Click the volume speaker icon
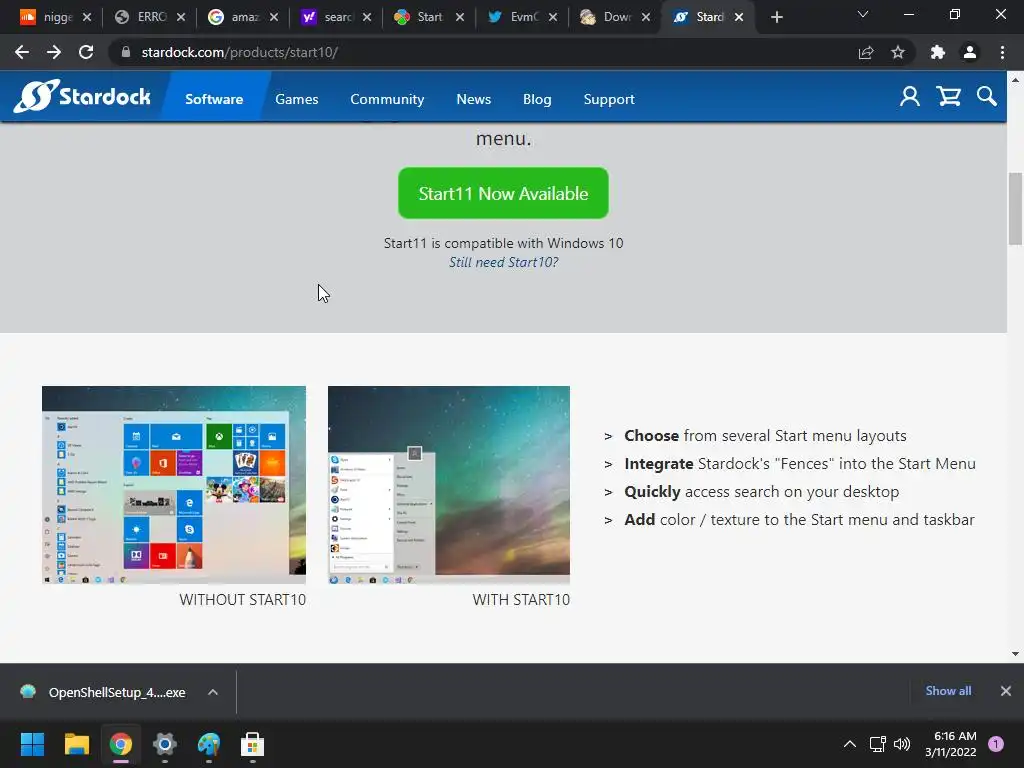The image size is (1024, 768). click(902, 744)
